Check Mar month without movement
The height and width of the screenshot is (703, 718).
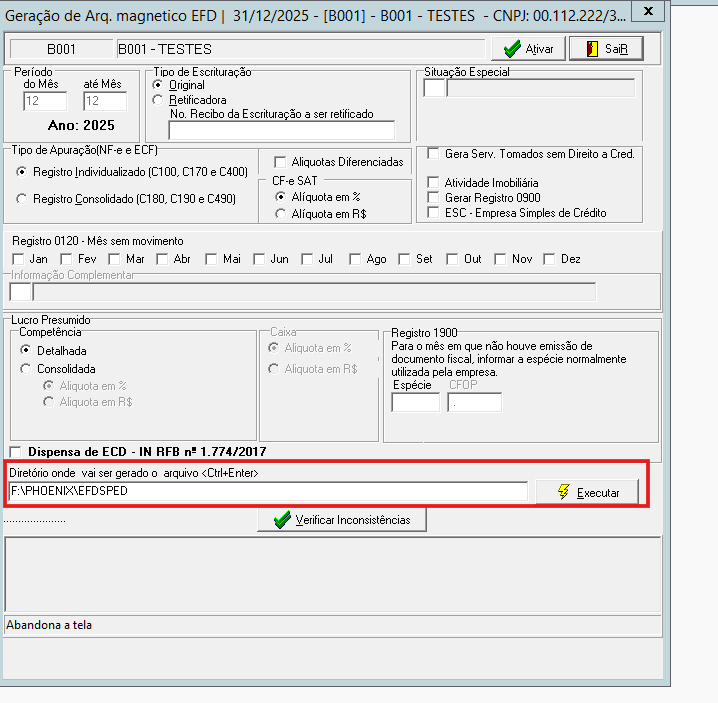114,259
